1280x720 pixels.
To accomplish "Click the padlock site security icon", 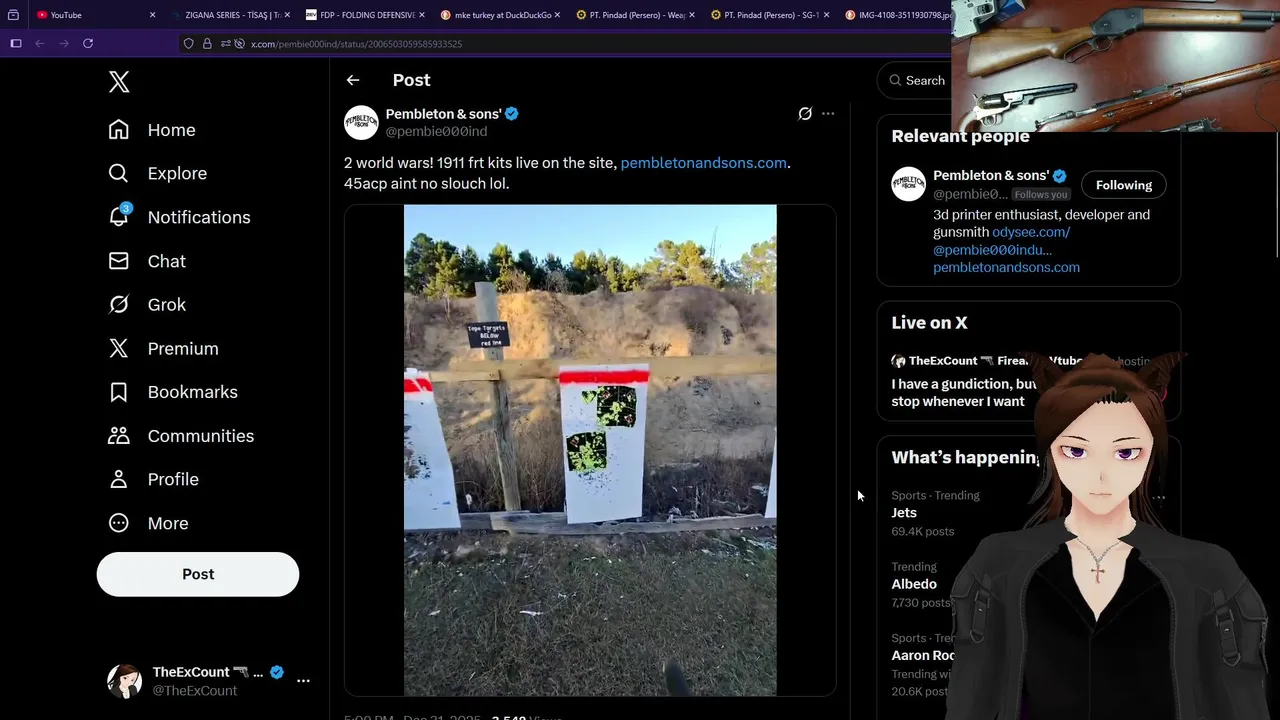I will pos(207,44).
